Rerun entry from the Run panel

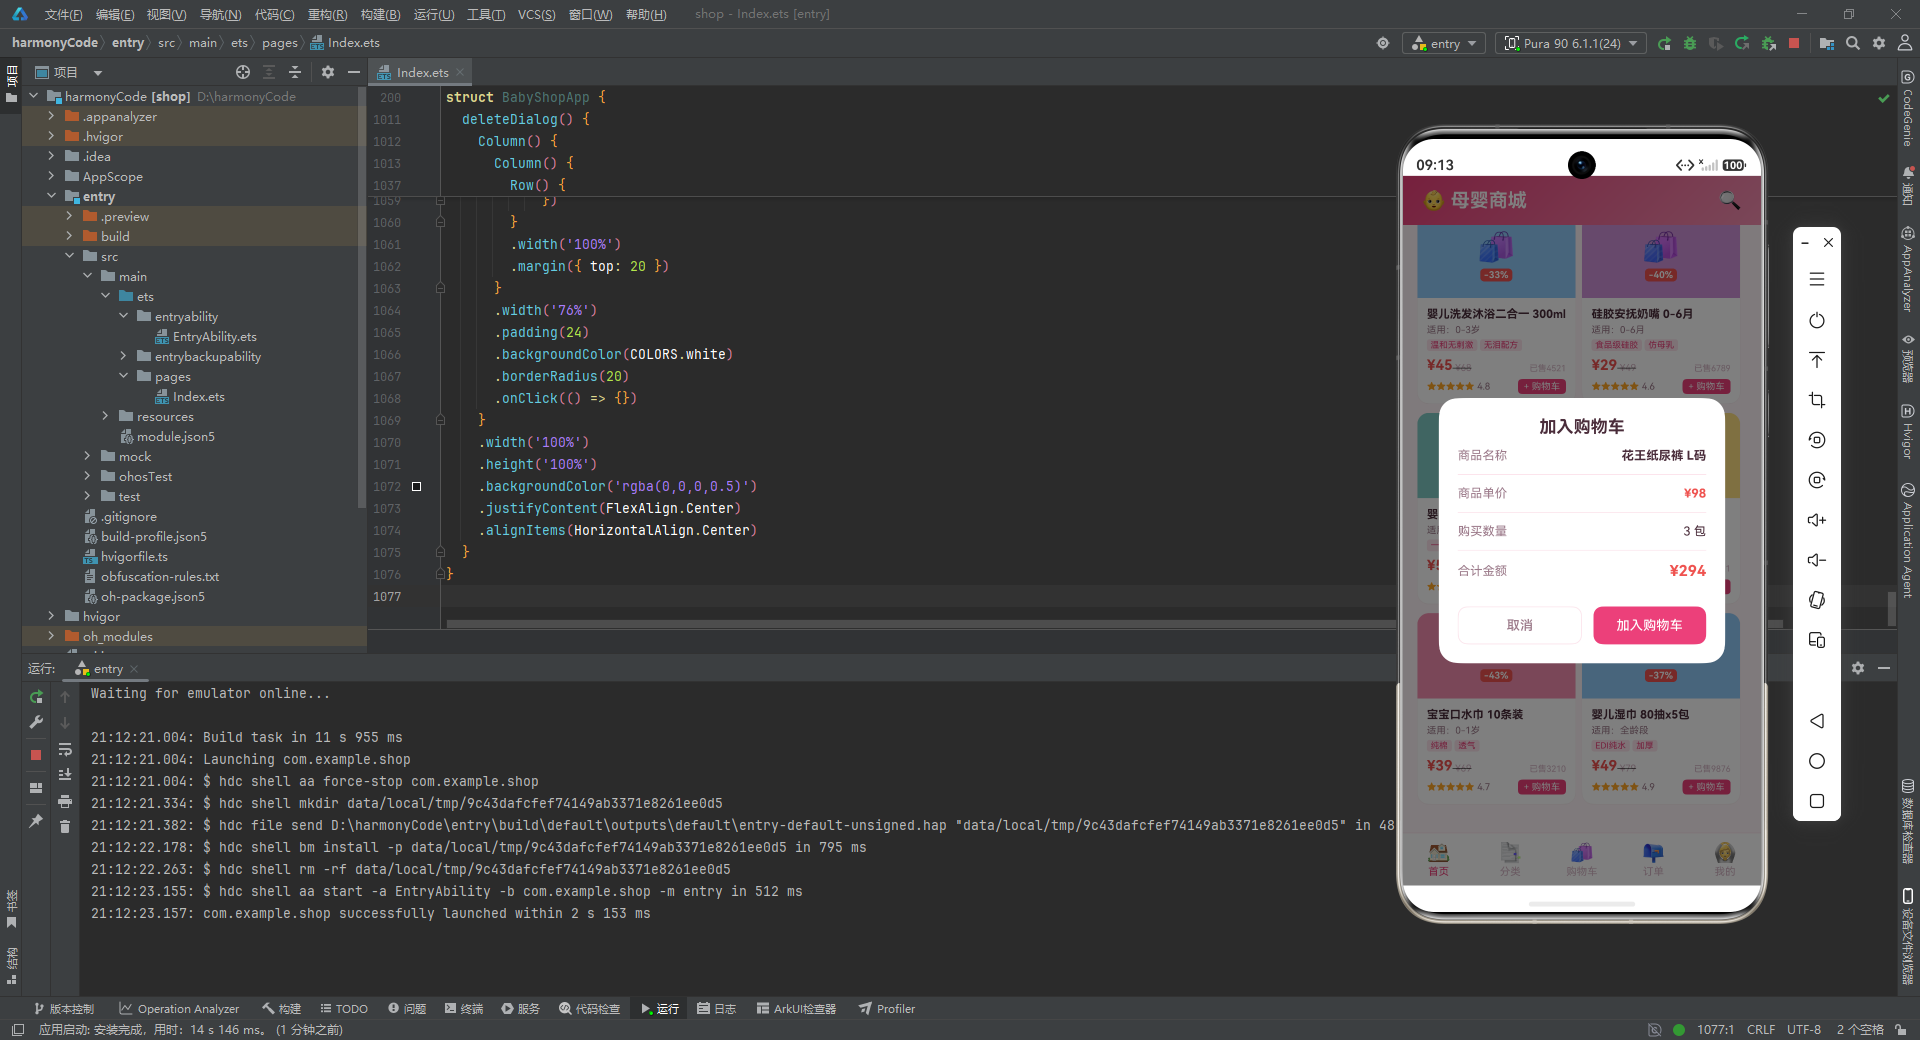[36, 697]
